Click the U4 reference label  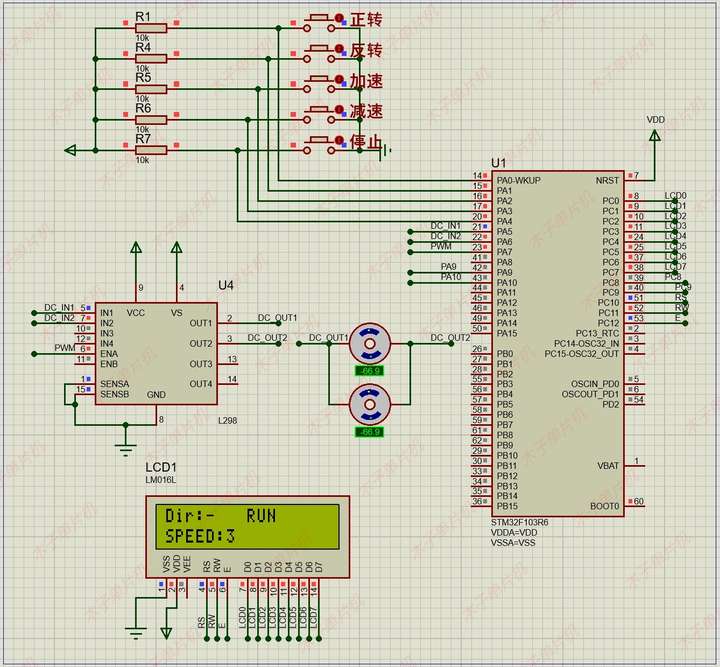(225, 286)
